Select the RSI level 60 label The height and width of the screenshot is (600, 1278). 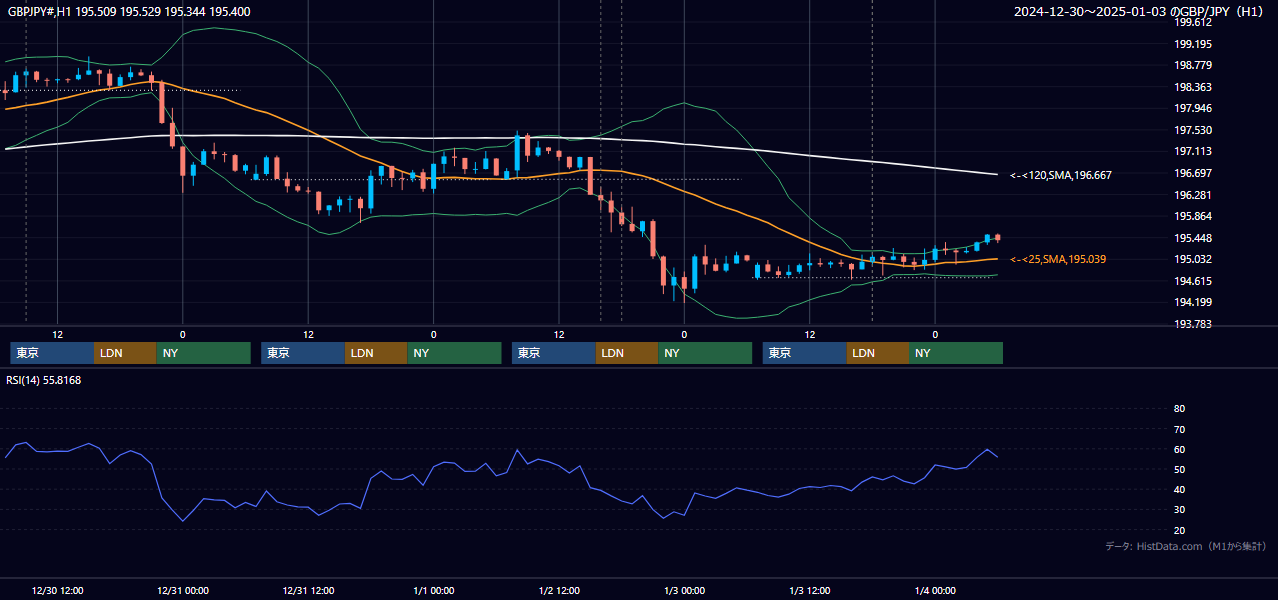[1179, 449]
